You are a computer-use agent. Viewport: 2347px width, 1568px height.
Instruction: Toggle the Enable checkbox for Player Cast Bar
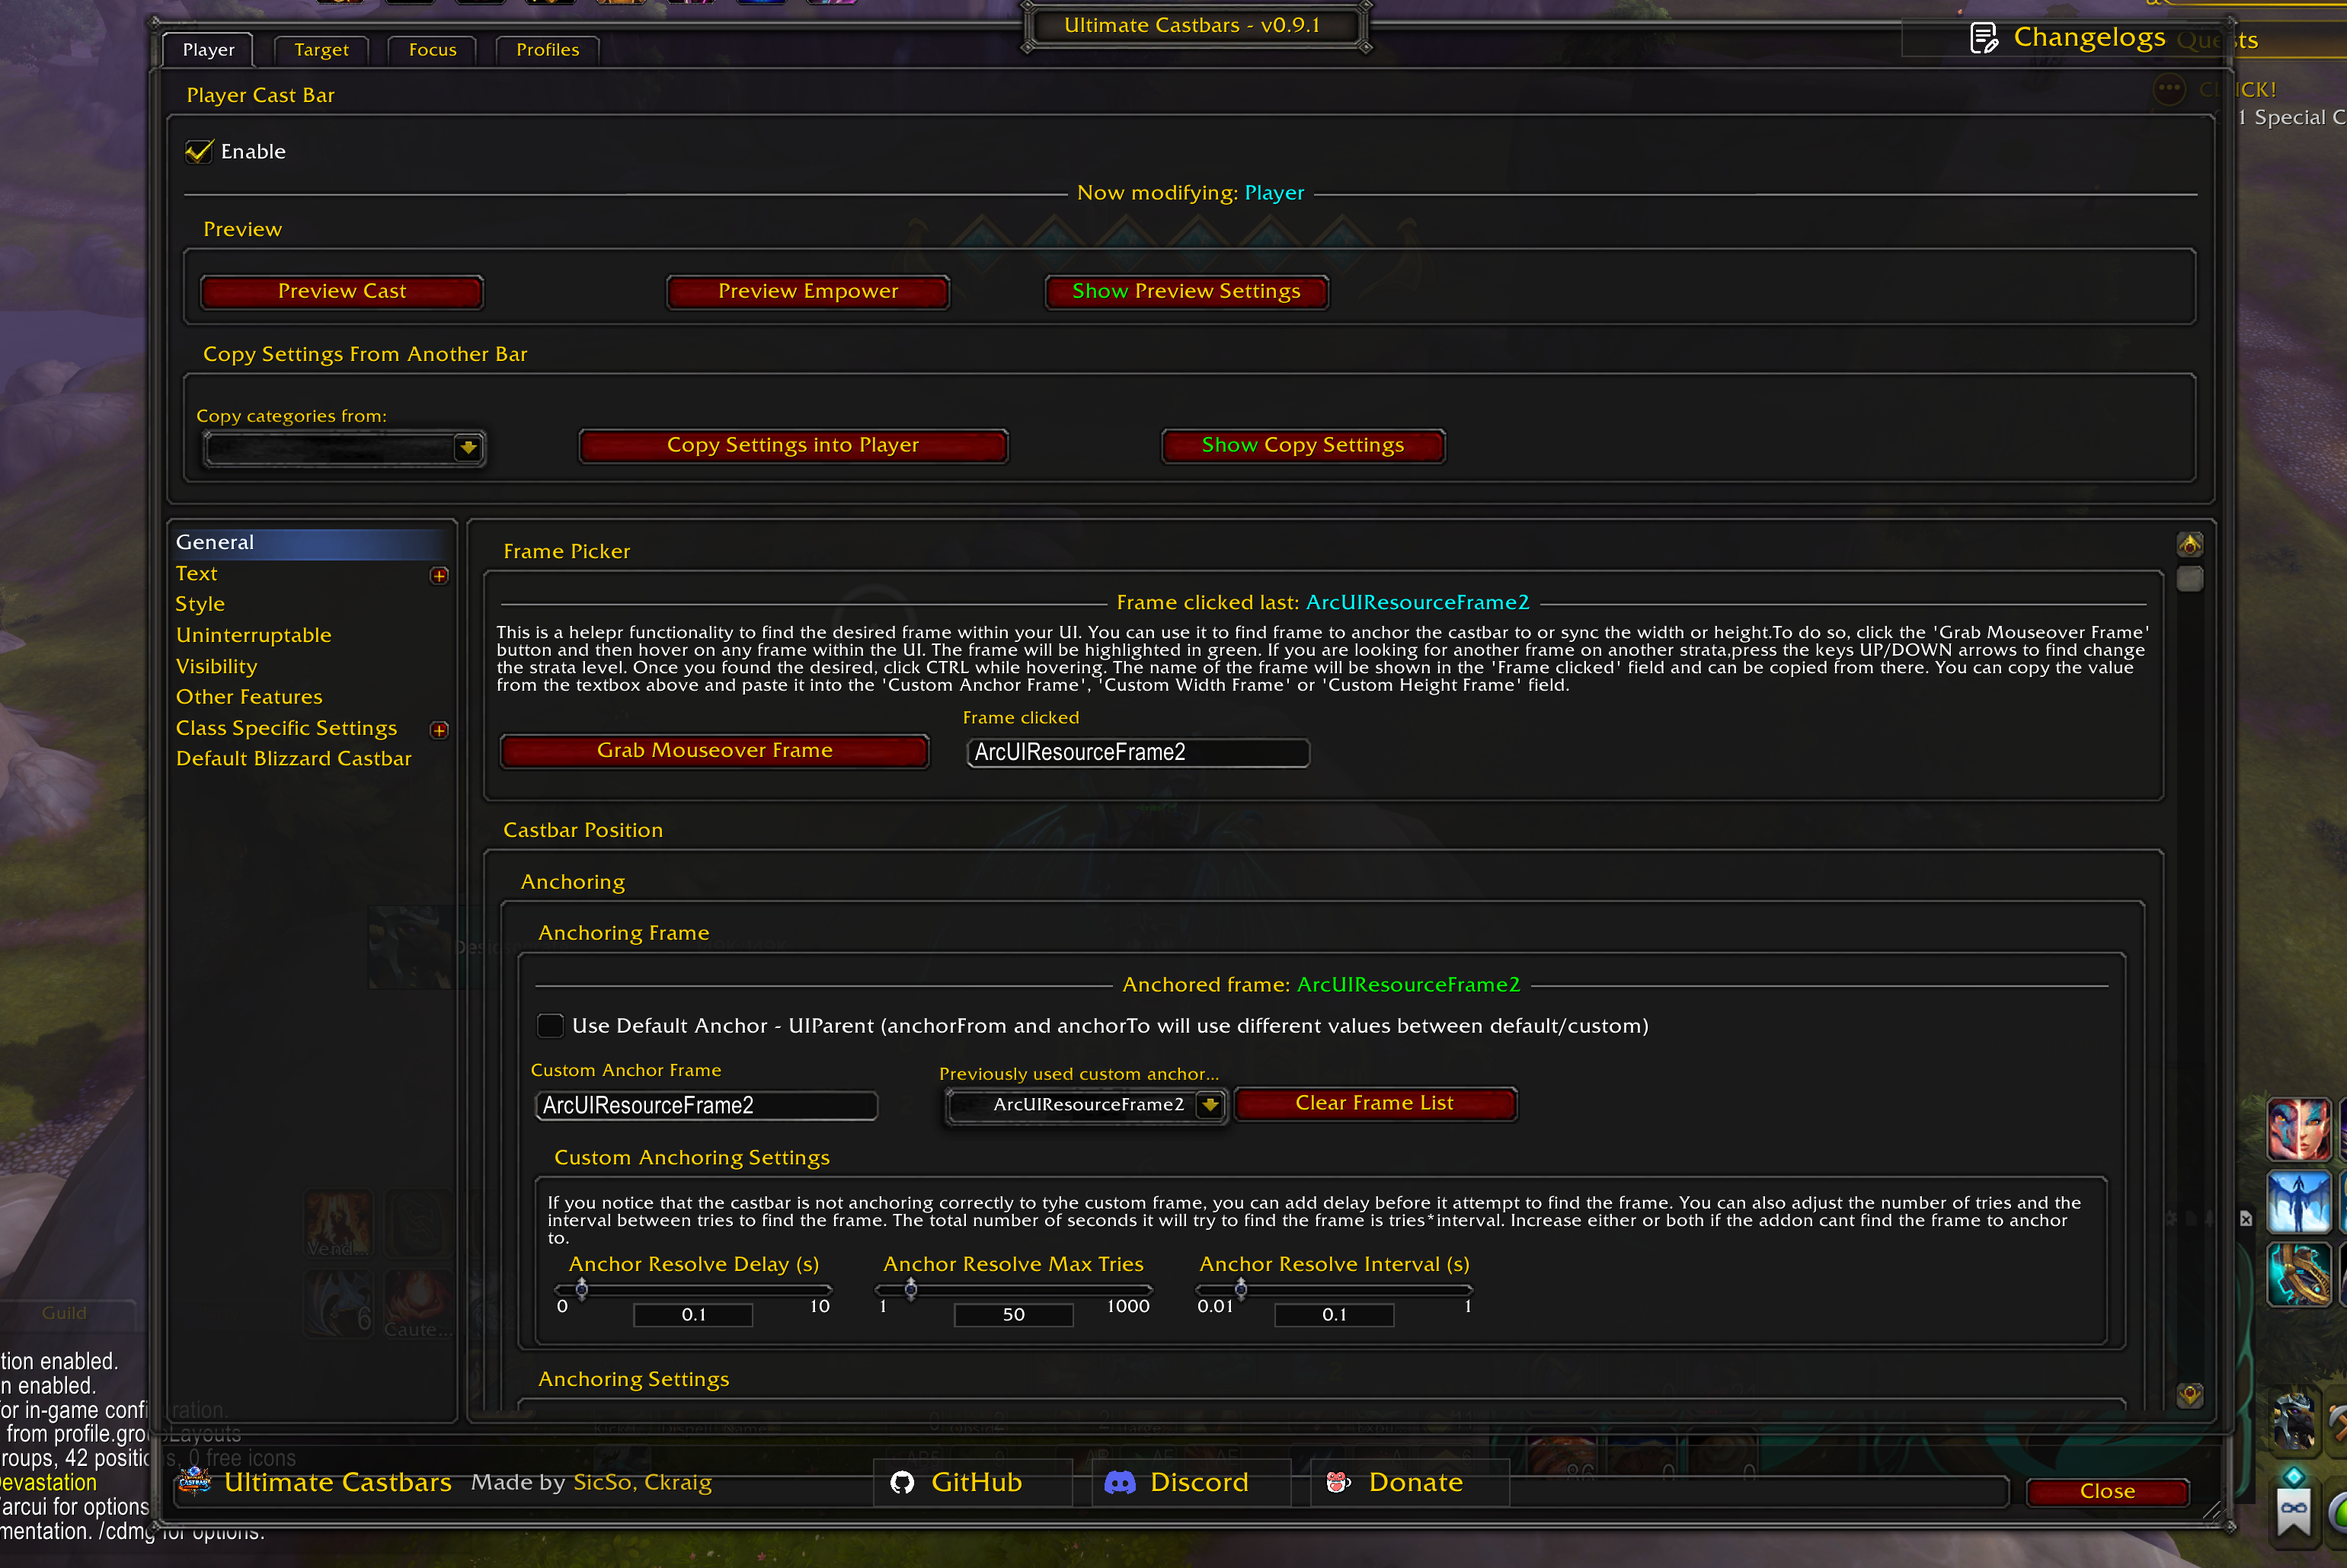pos(199,151)
